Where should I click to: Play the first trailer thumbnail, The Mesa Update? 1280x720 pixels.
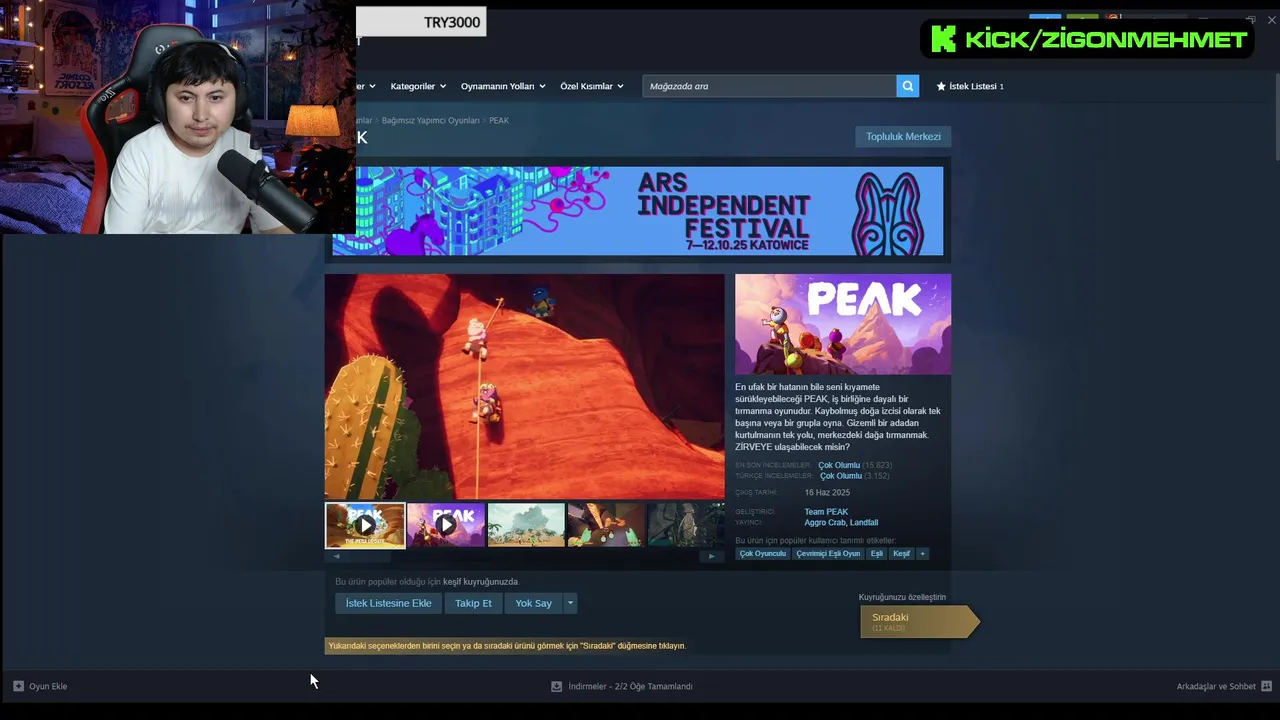(365, 525)
